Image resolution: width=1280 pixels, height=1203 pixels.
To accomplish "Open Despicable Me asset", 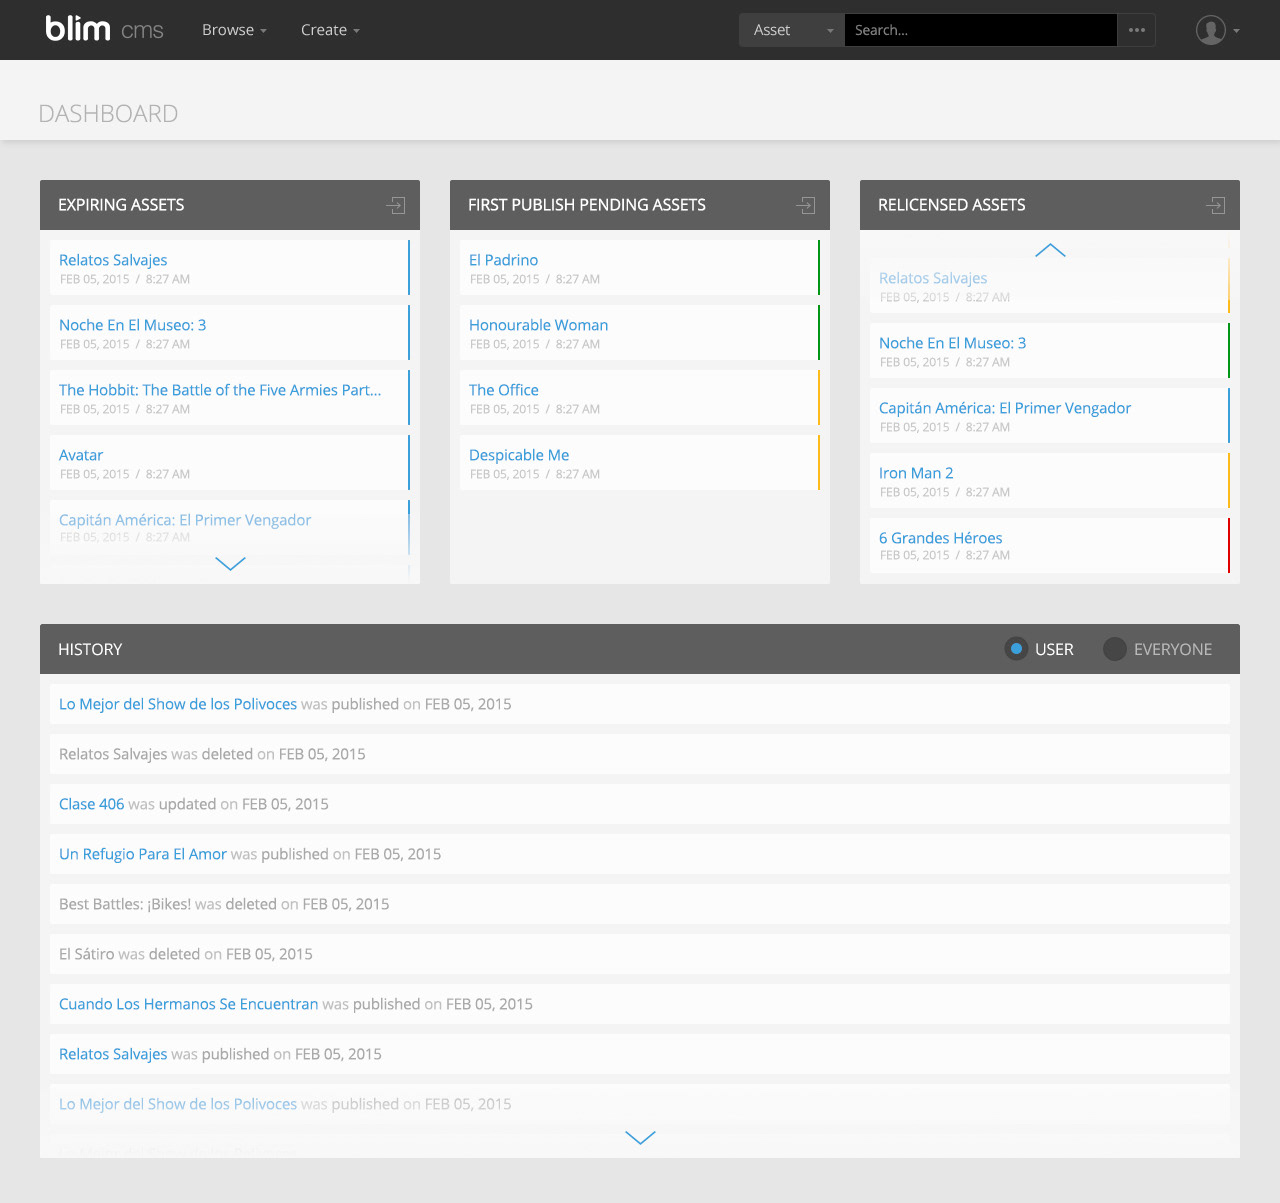I will click(x=519, y=455).
